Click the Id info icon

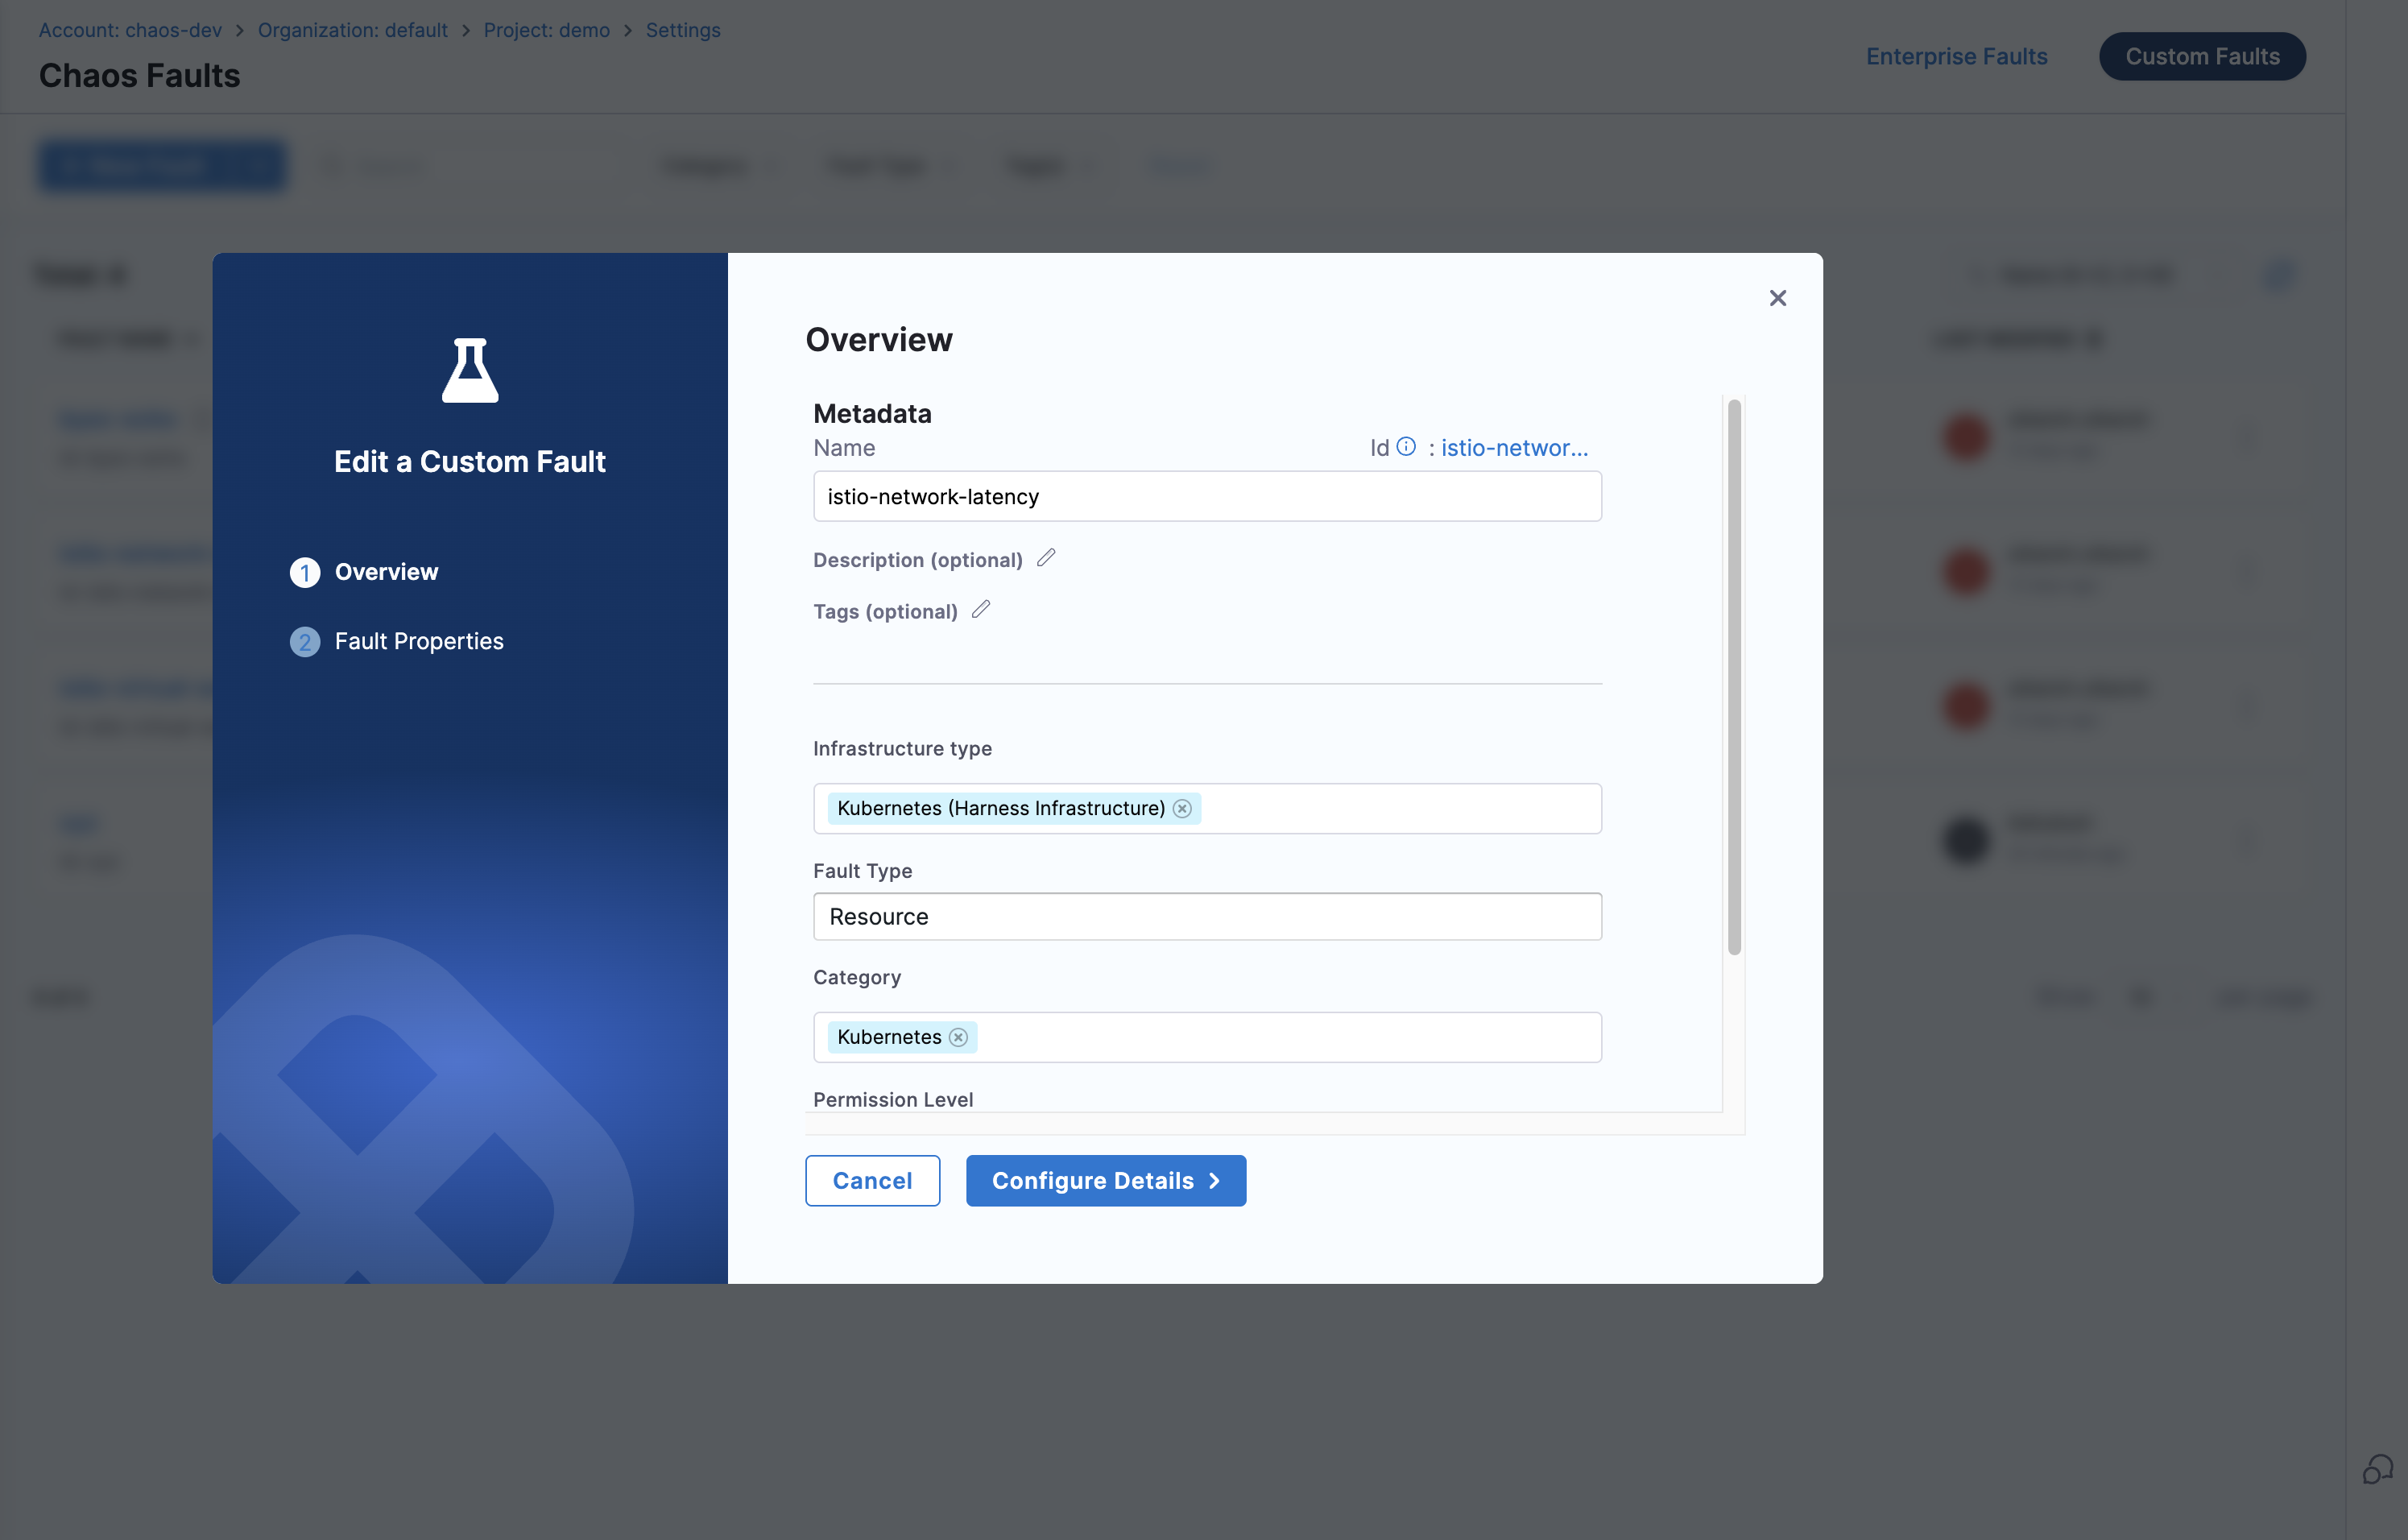coord(1406,447)
